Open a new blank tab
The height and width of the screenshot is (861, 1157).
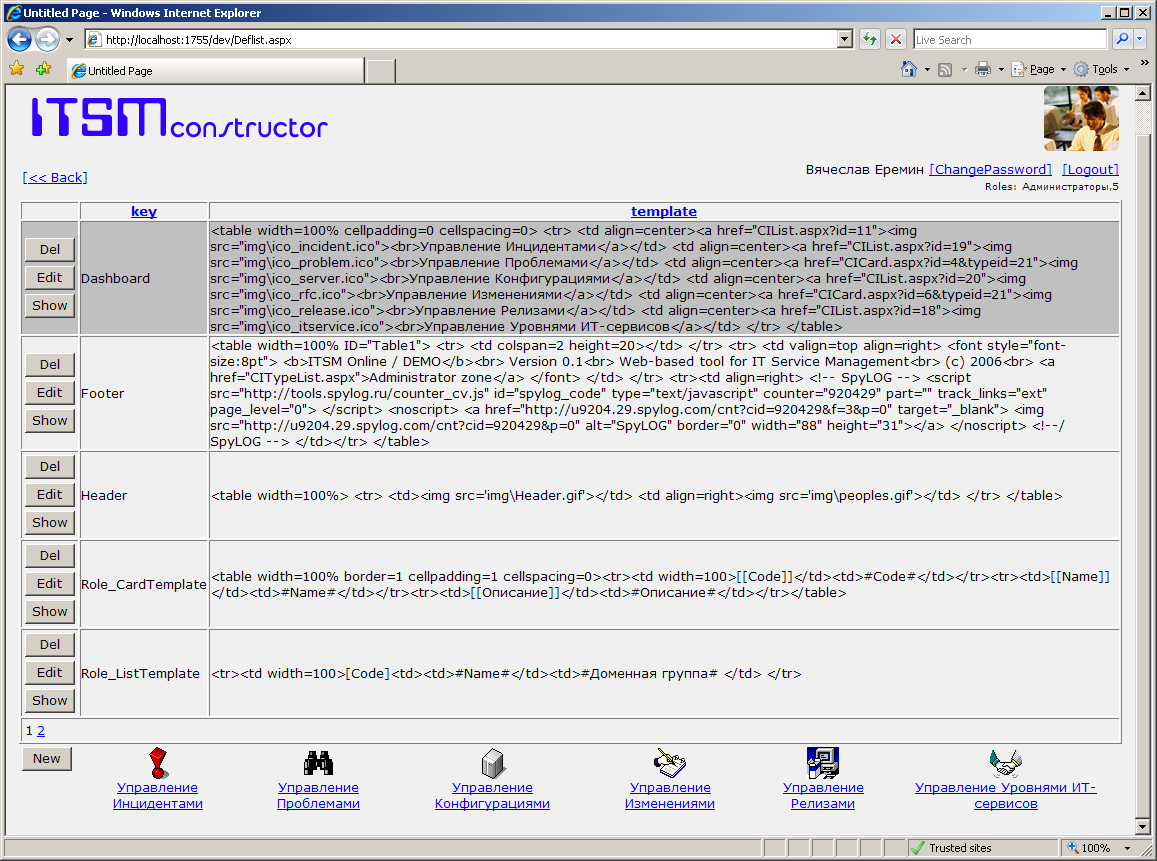381,72
